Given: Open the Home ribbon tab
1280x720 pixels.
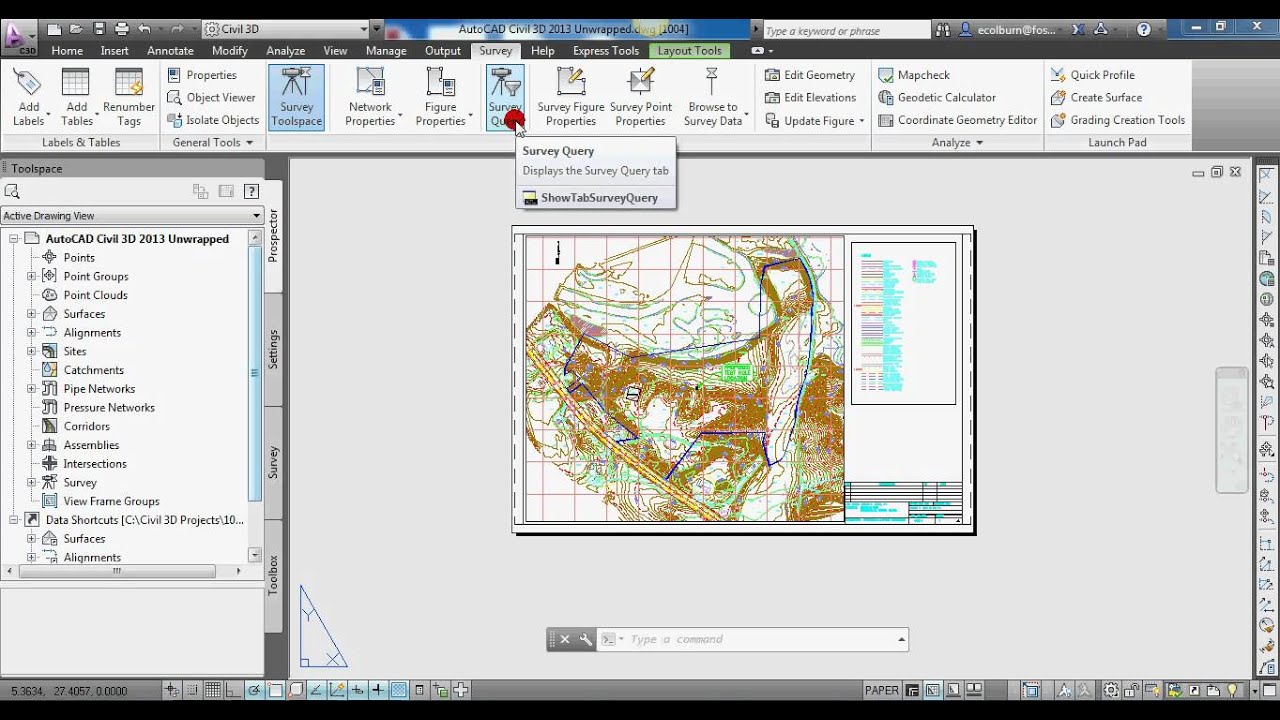Looking at the screenshot, I should [67, 51].
